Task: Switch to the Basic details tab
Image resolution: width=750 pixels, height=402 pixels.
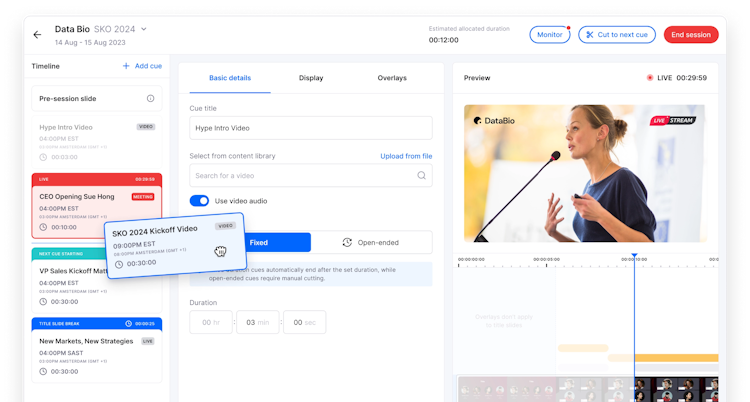Action: click(x=230, y=78)
